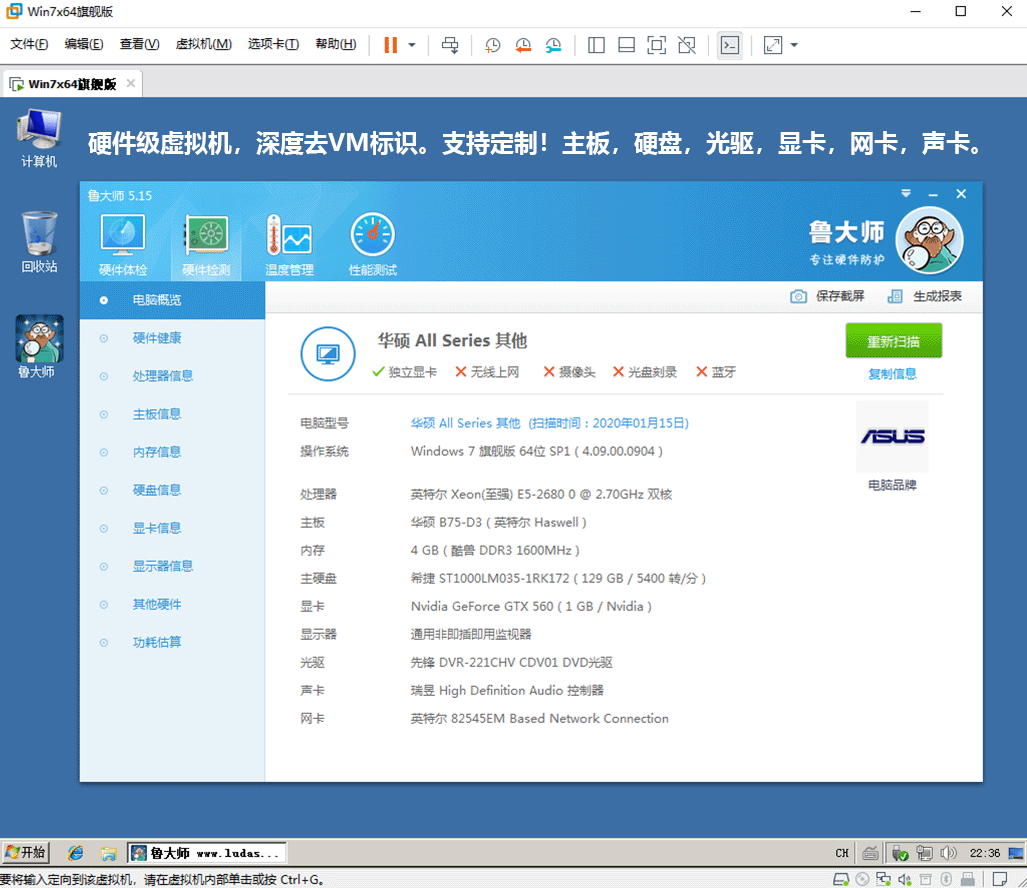The width and height of the screenshot is (1027, 888).
Task: Toggle the VMware sidebar library view
Action: coord(596,45)
